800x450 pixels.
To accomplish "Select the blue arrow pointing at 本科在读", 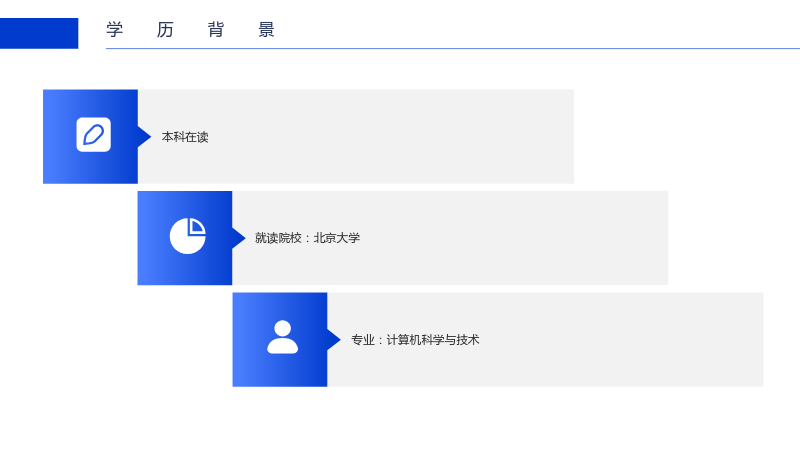I will coord(144,137).
